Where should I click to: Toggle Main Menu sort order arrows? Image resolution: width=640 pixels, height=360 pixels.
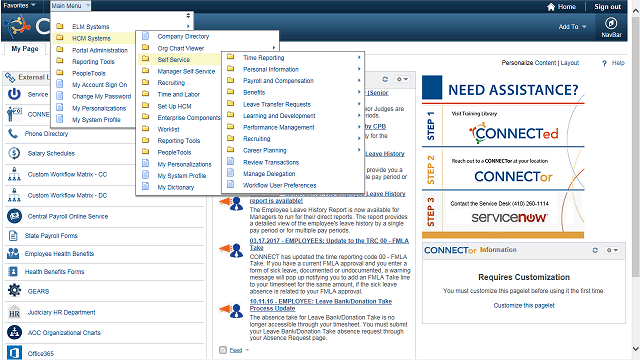[x=188, y=16]
